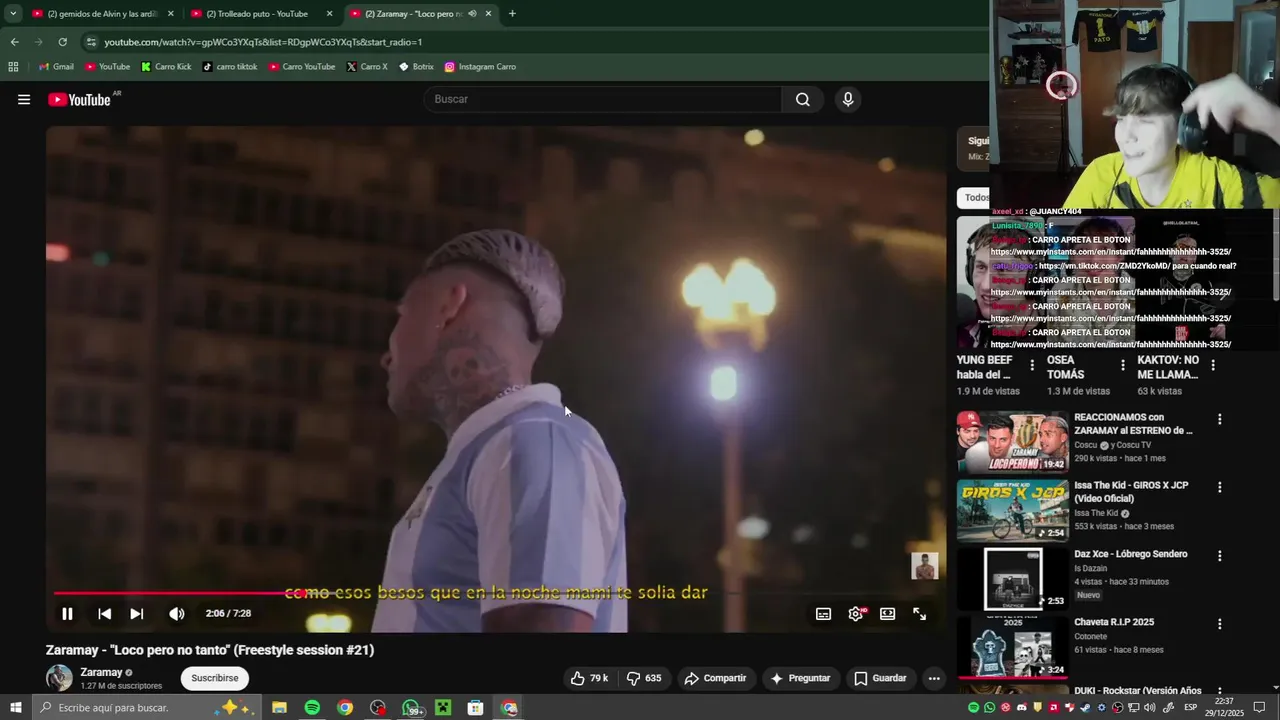Viewport: 1280px width, 720px height.
Task: Open options for the Coscu reaction video
Action: point(1219,419)
